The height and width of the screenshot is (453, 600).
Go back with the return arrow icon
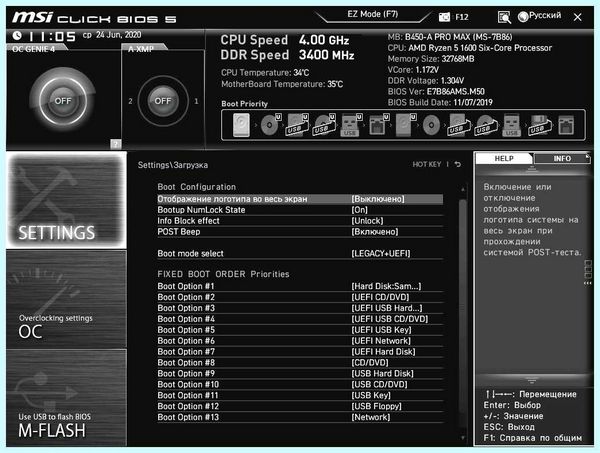pos(458,165)
